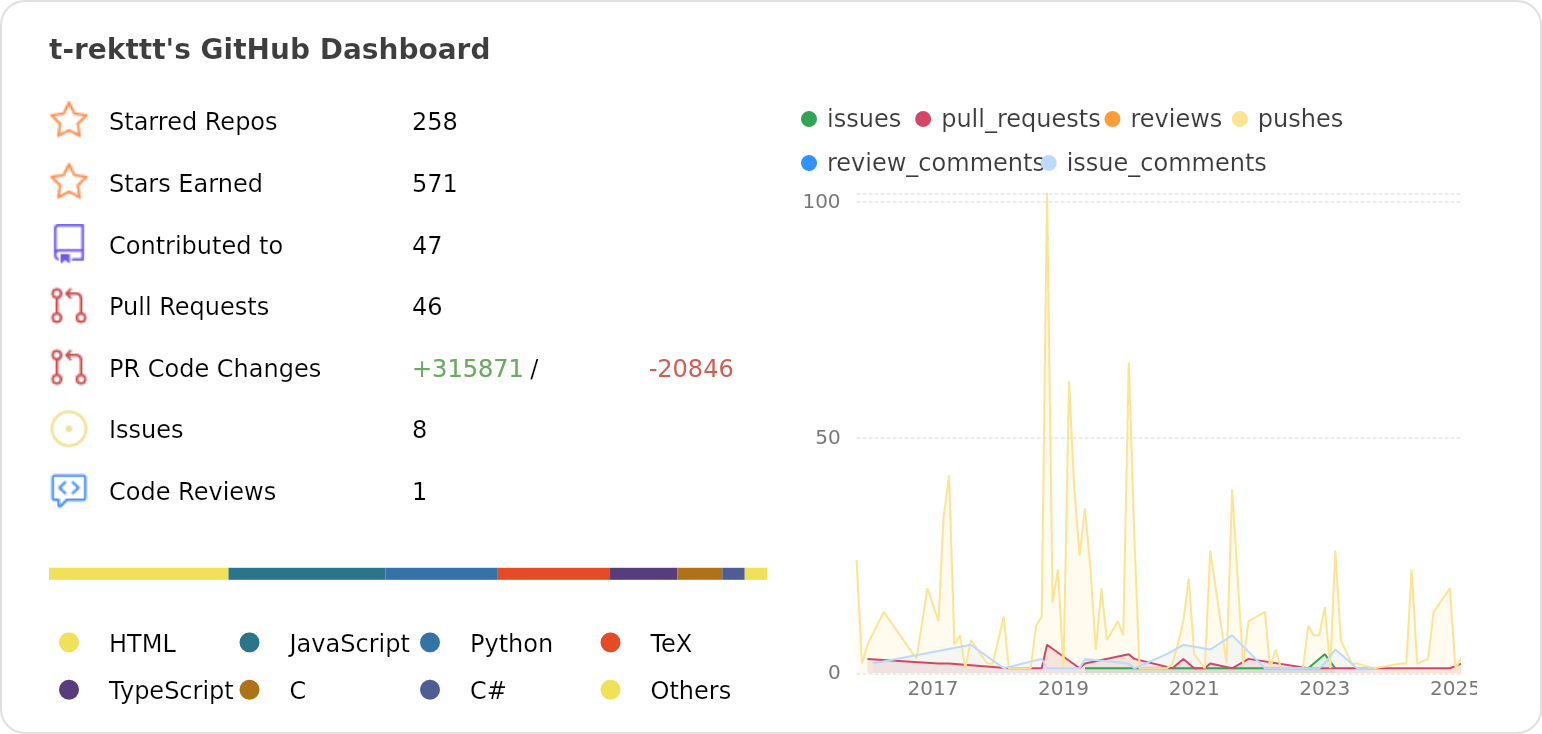Click the PR Code Changes label
The height and width of the screenshot is (734, 1542).
point(215,369)
